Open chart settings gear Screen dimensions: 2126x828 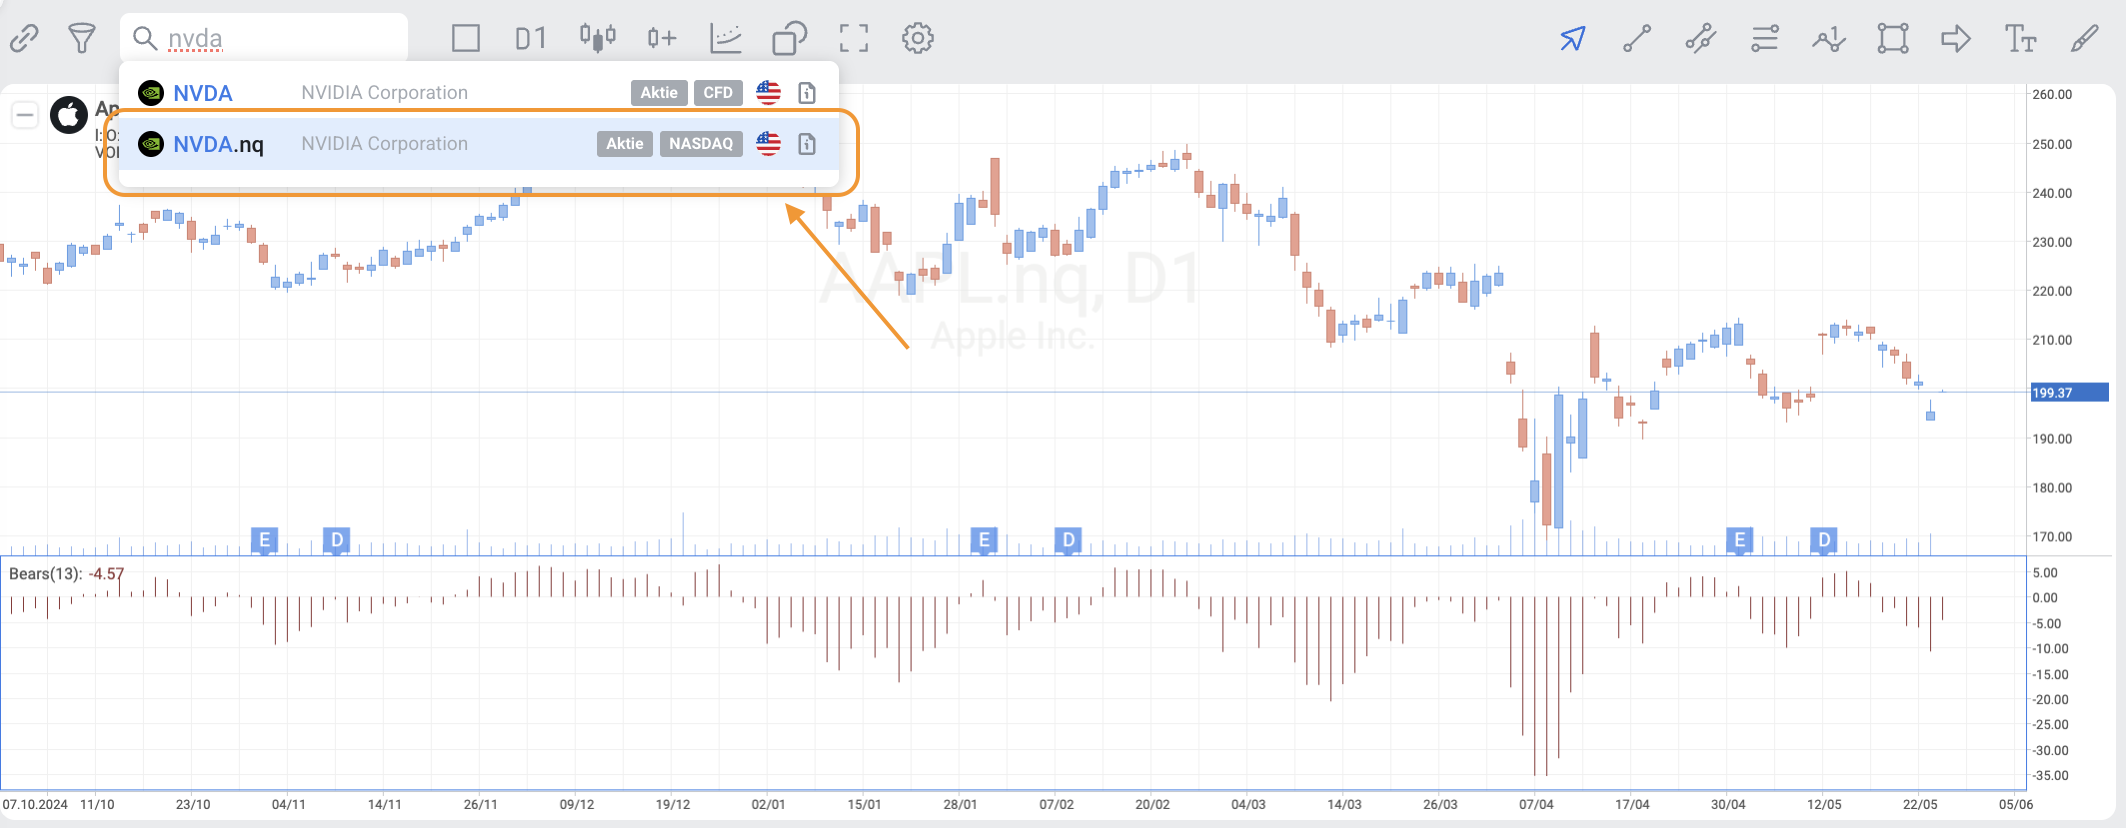click(918, 39)
